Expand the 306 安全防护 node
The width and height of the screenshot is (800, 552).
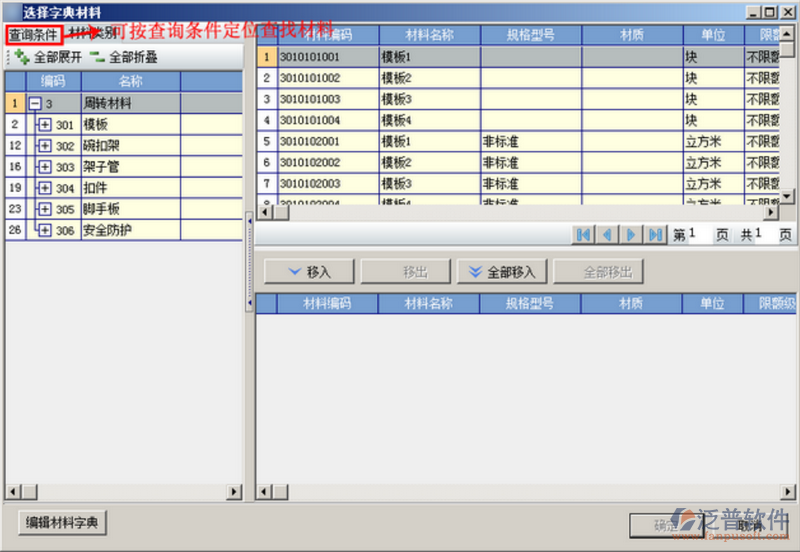point(45,231)
